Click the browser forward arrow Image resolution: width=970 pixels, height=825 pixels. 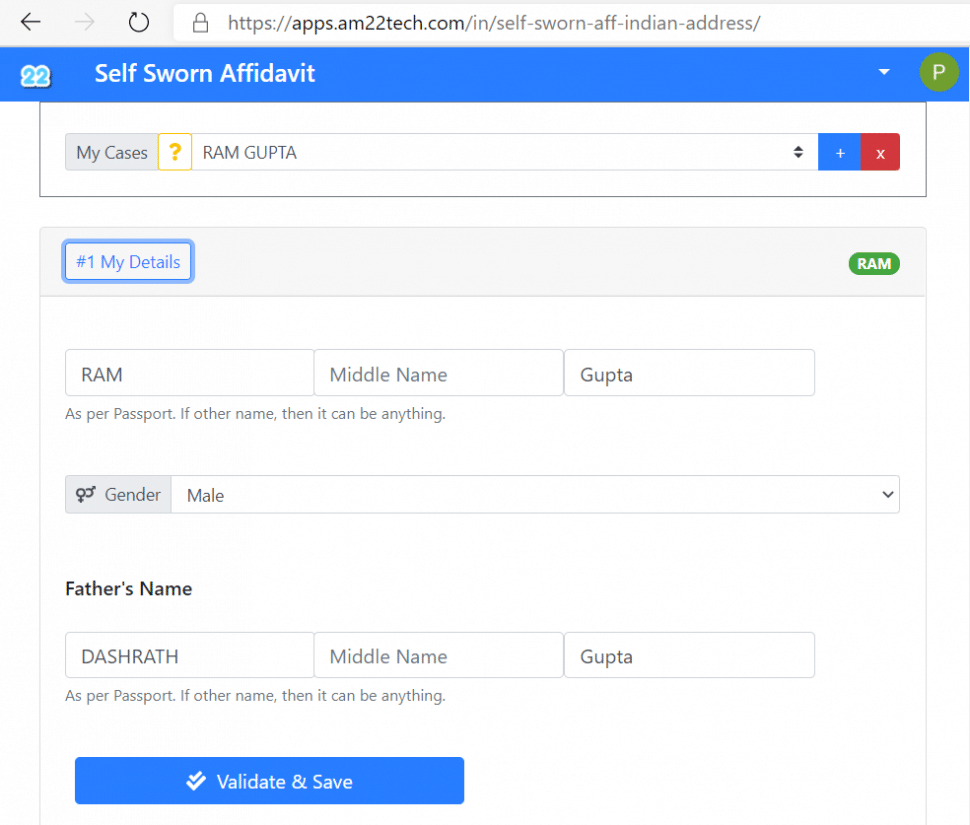click(x=86, y=22)
